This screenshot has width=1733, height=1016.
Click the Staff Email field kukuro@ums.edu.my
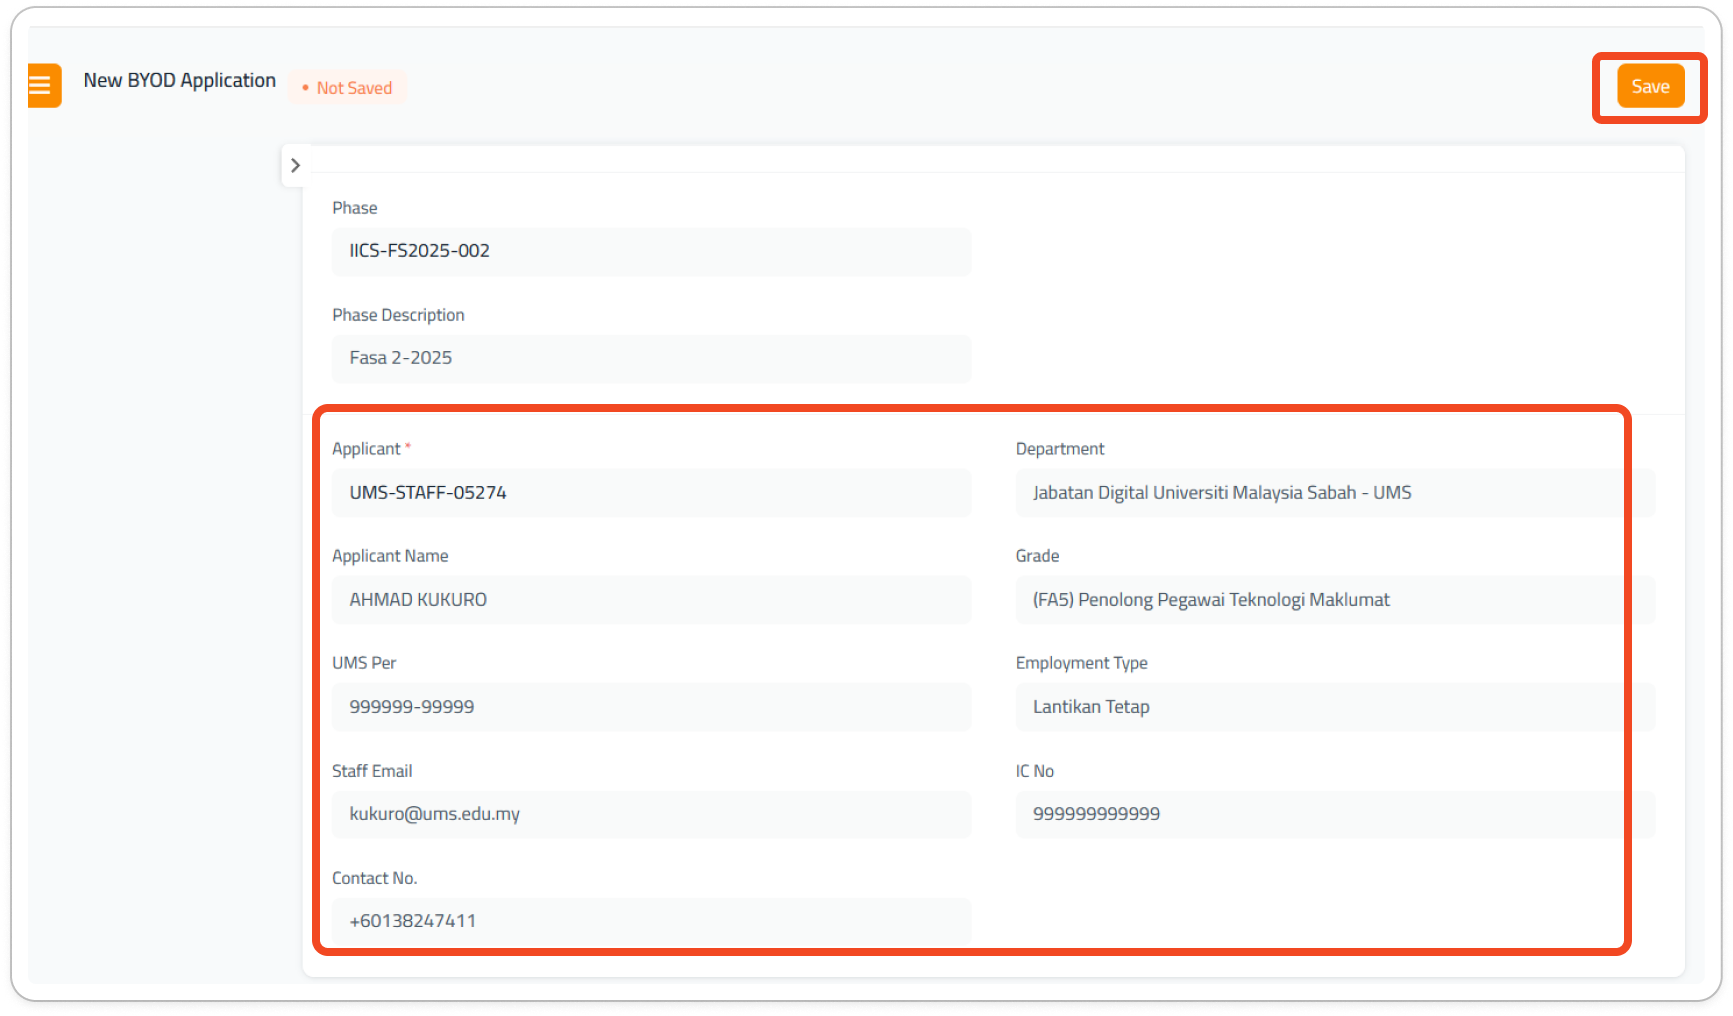coord(651,814)
